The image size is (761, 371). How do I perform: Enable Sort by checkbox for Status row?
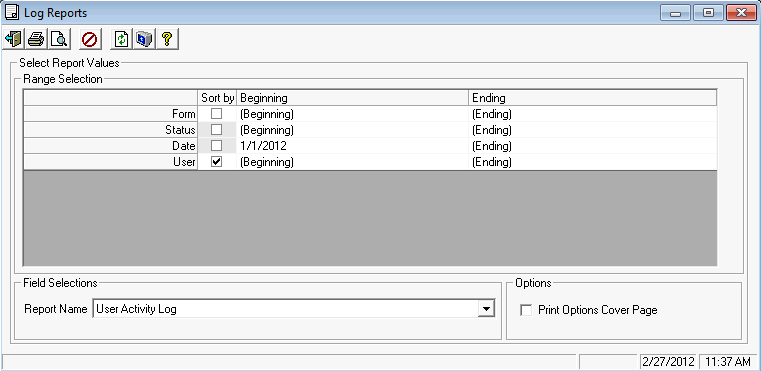click(x=216, y=130)
